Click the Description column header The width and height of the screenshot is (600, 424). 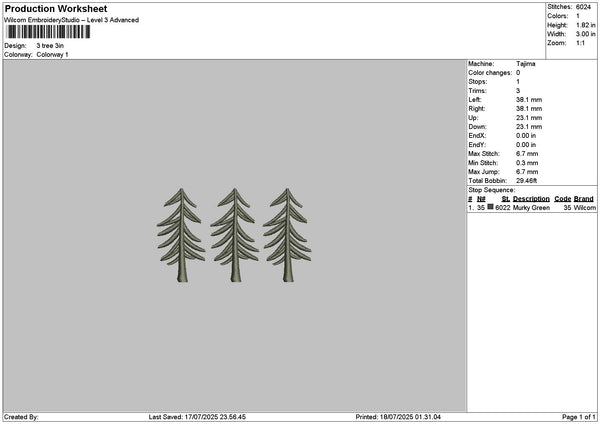pyautogui.click(x=531, y=199)
